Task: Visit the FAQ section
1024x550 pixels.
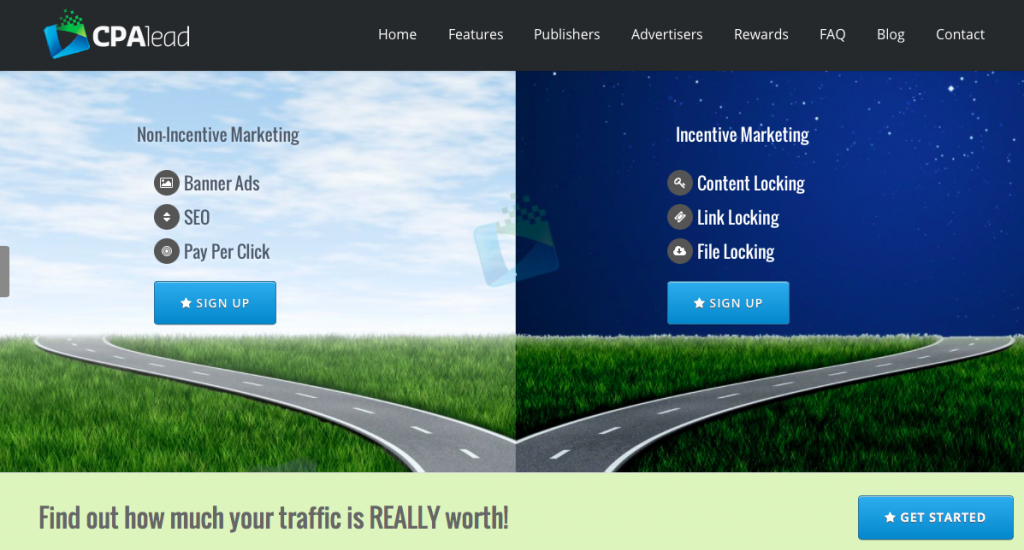Action: pyautogui.click(x=832, y=34)
